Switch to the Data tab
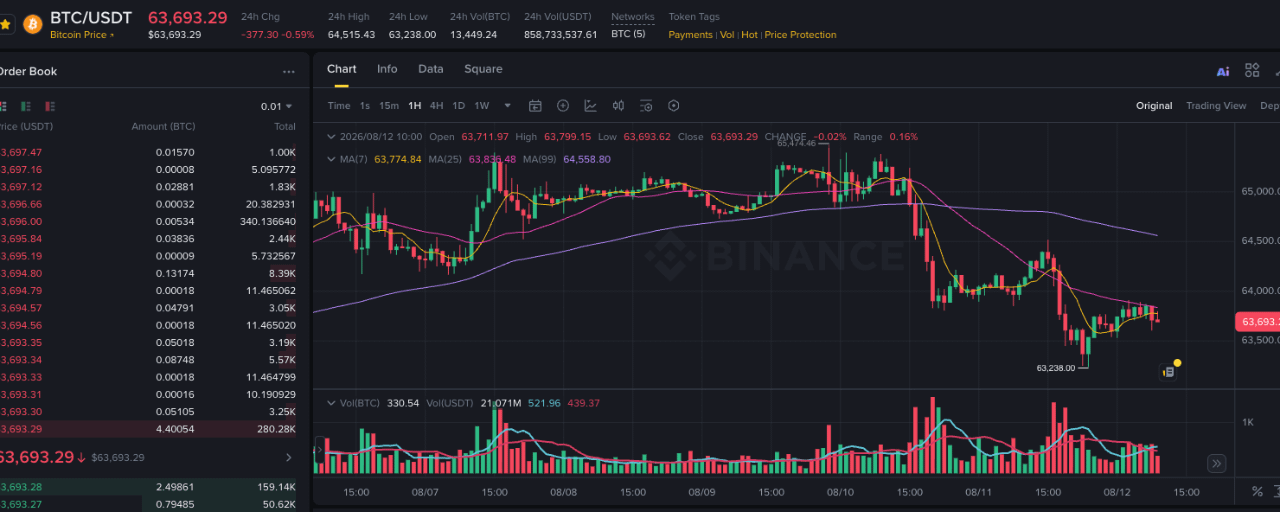The image size is (1280, 512). [x=431, y=69]
